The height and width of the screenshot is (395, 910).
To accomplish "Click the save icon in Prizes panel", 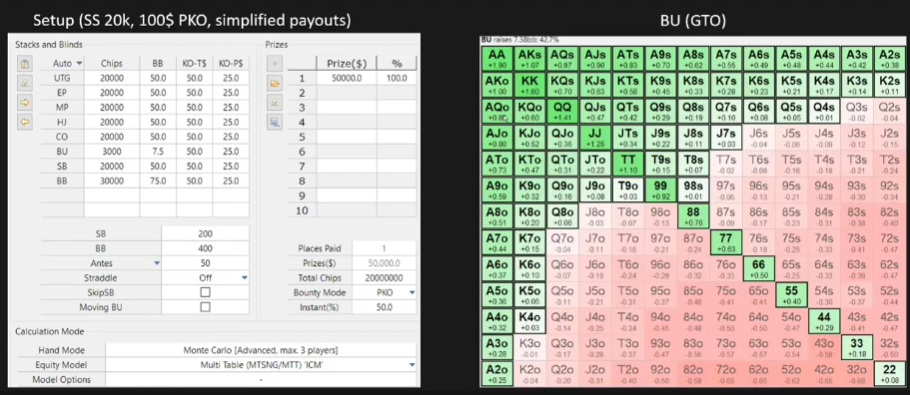I will pos(275,122).
